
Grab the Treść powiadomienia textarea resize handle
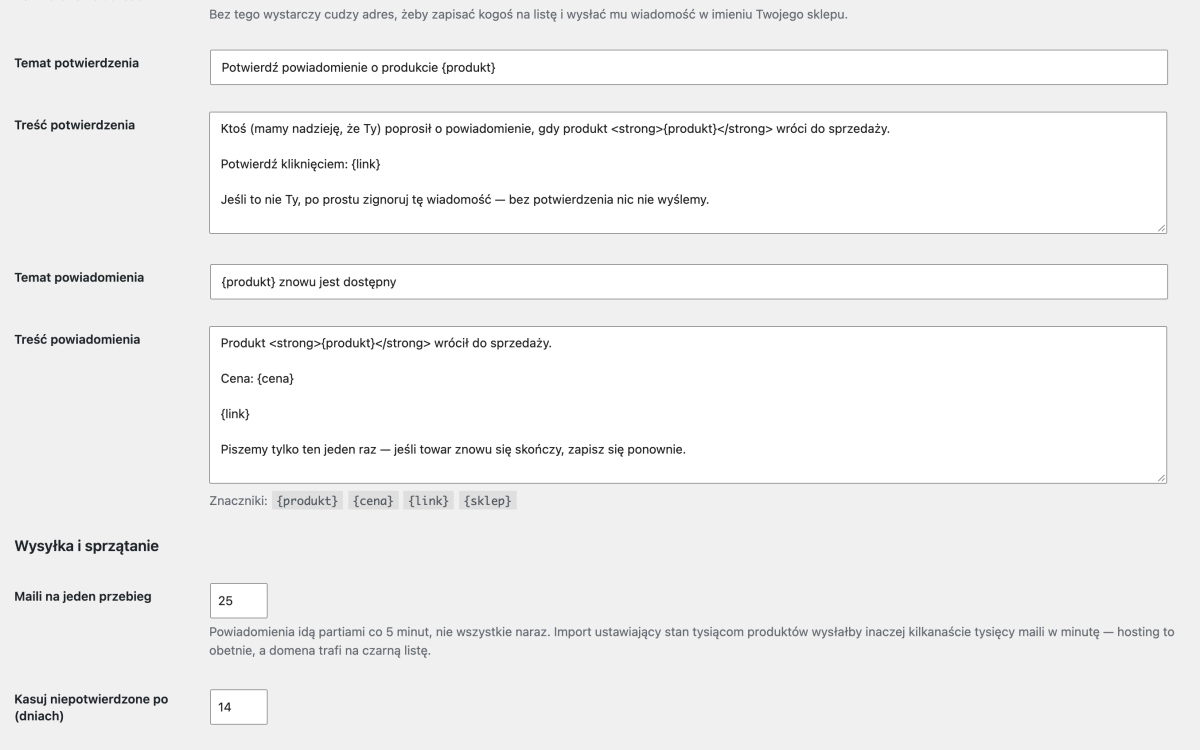pos(1161,478)
